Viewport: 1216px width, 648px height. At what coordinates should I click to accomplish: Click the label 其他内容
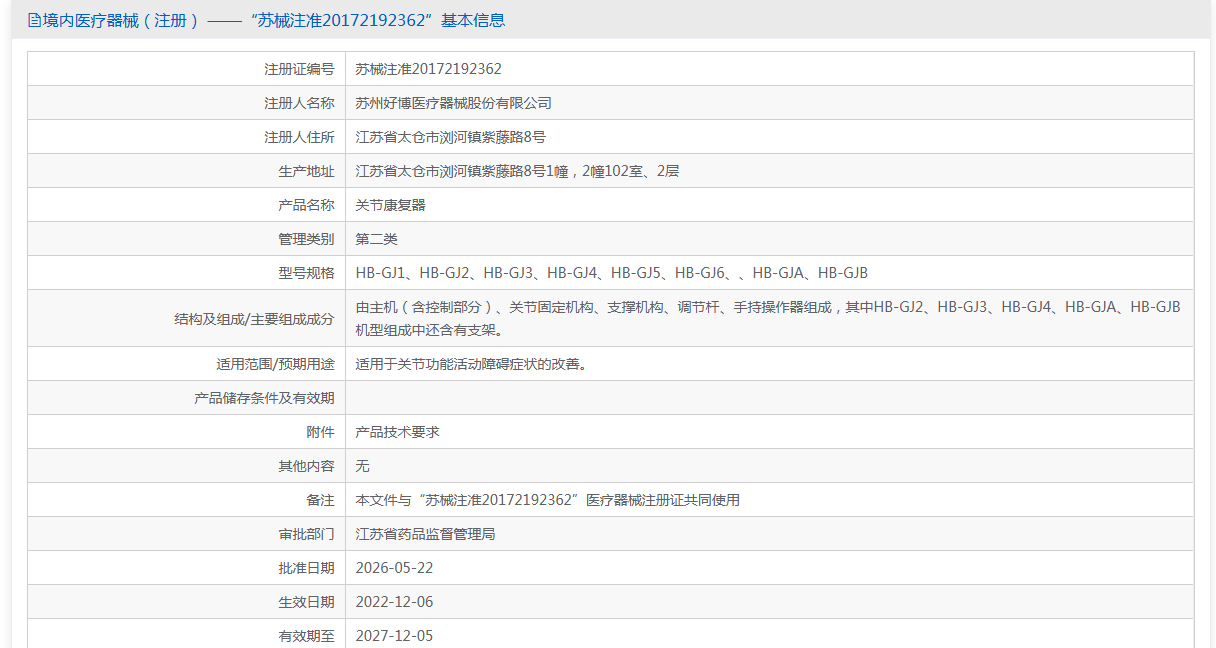pyautogui.click(x=306, y=466)
